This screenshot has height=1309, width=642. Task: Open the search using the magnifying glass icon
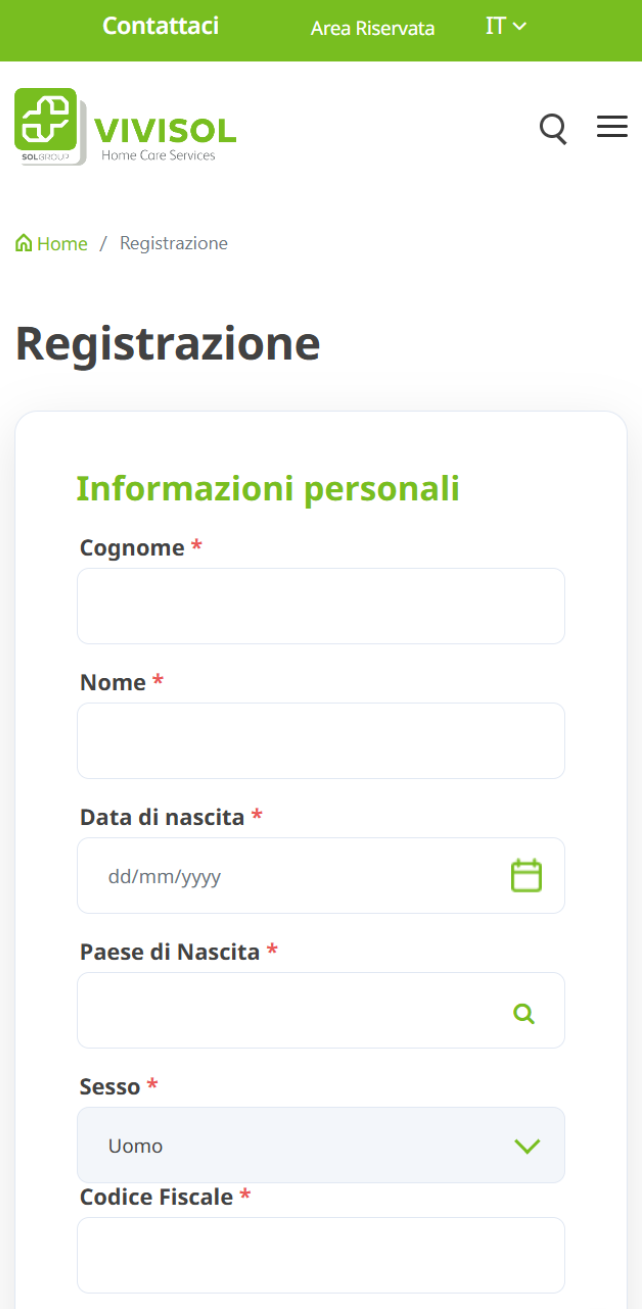552,128
